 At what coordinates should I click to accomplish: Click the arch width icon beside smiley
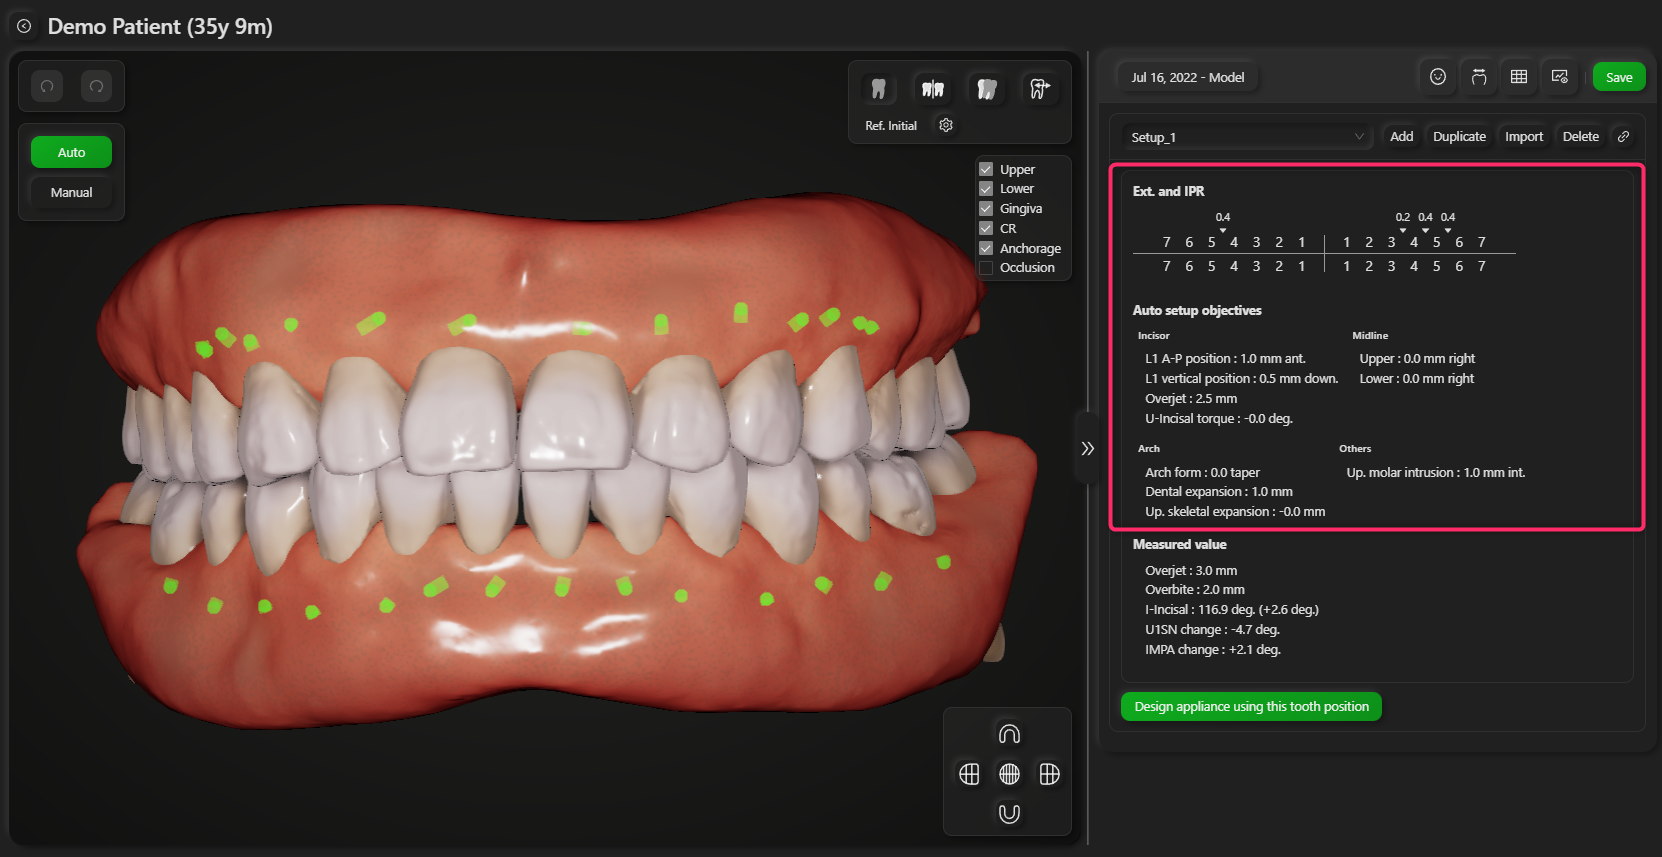[1479, 77]
